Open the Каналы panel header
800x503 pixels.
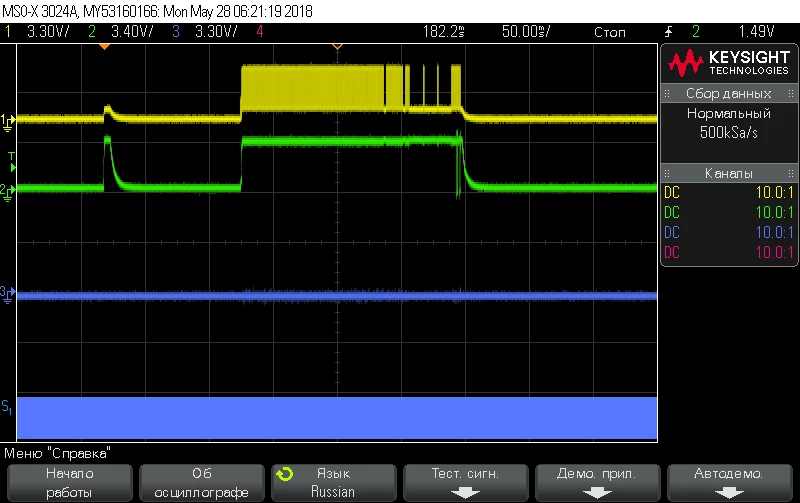tap(729, 173)
